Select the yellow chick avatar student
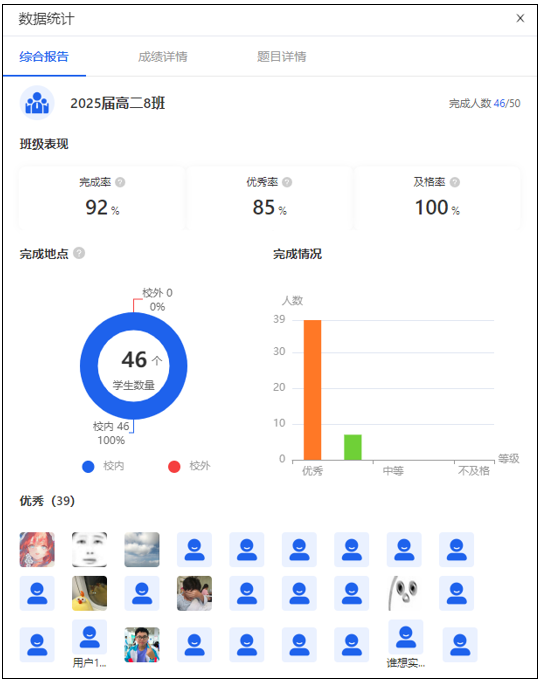Viewport: 542px width, 681px height. point(89,593)
